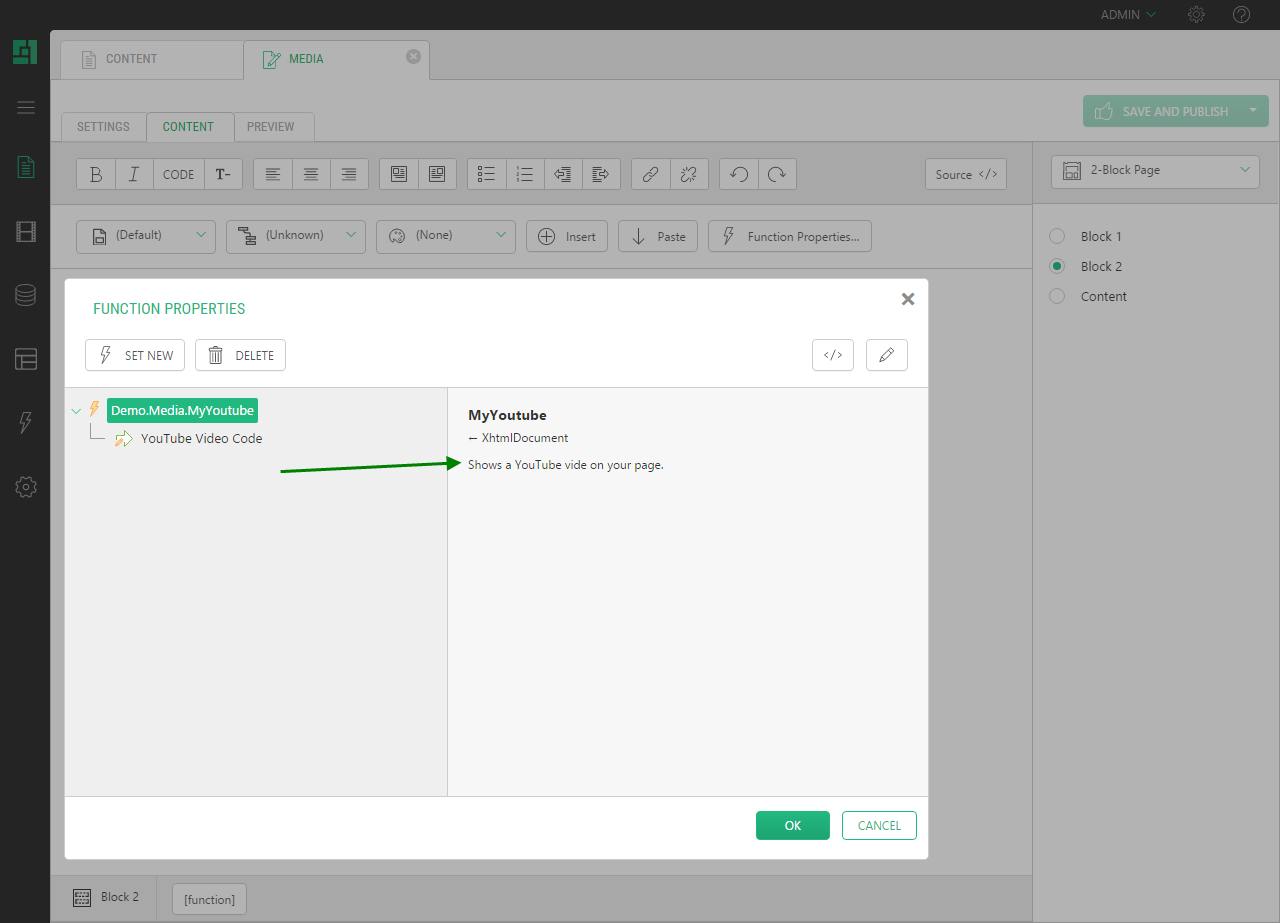Viewport: 1280px width, 923px height.
Task: Expand the Save and Publish arrow menu
Action: tap(1254, 111)
